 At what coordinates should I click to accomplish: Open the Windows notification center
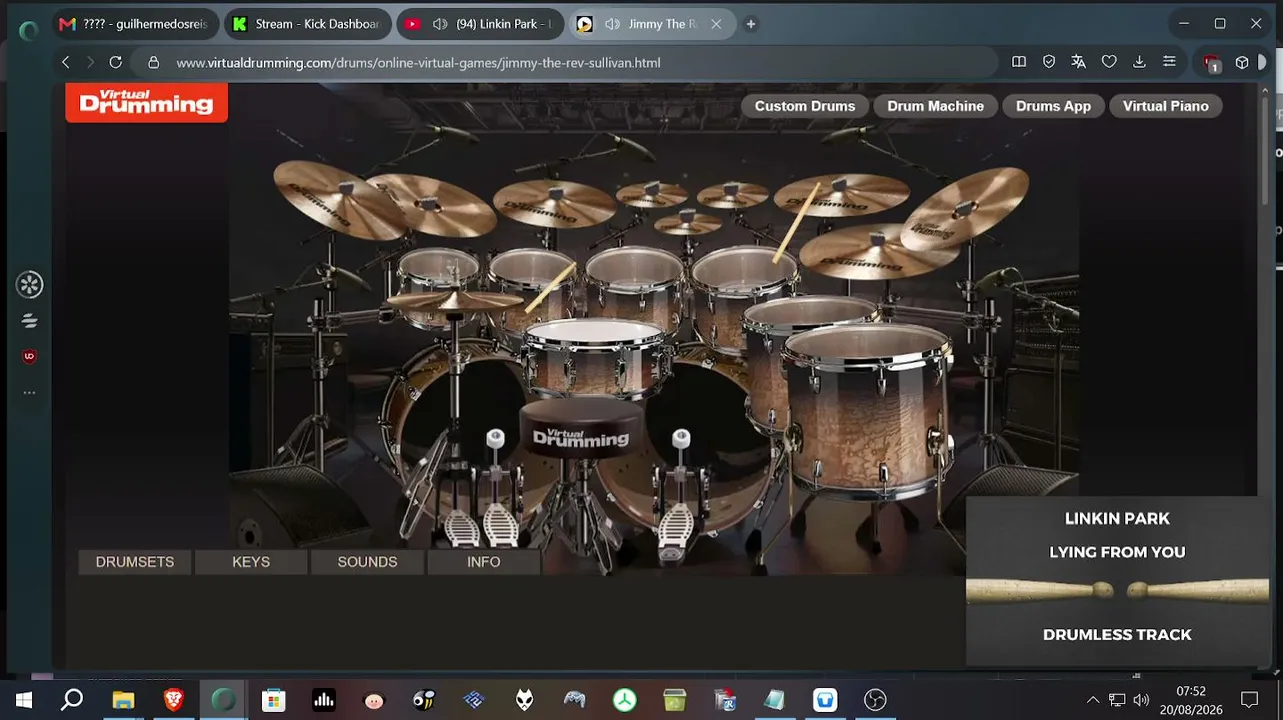coord(1249,700)
